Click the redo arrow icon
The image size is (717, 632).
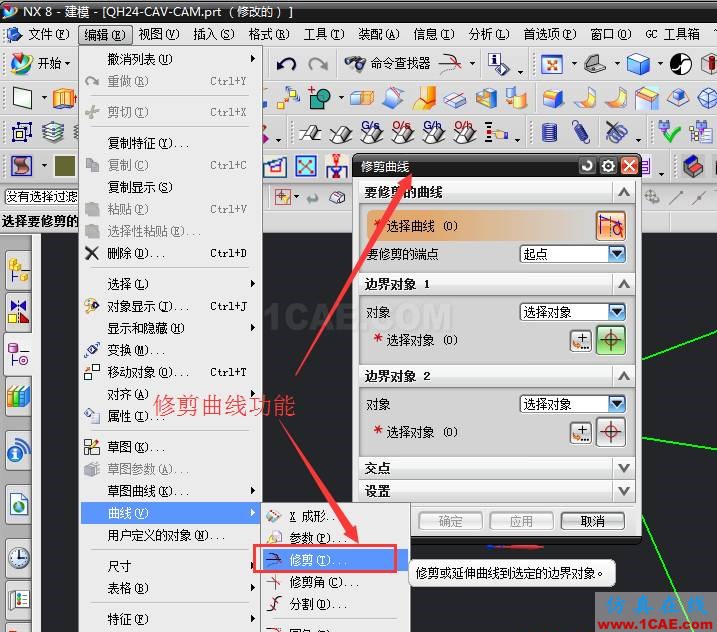tap(318, 64)
